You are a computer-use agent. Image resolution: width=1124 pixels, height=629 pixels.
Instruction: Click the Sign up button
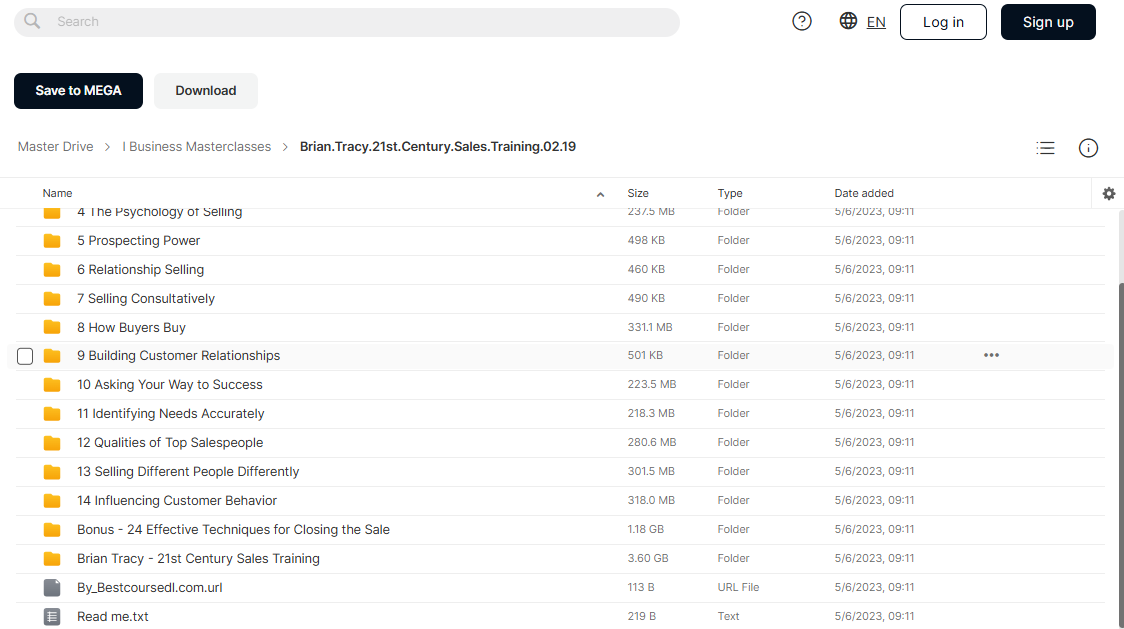click(x=1048, y=22)
